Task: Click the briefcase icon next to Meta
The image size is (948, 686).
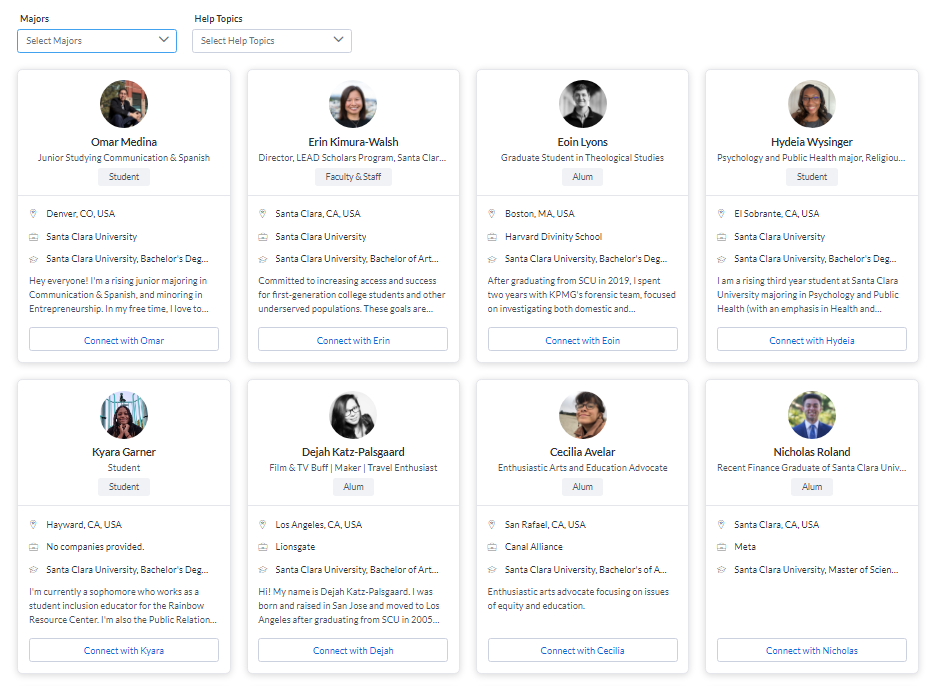Action: tap(722, 547)
